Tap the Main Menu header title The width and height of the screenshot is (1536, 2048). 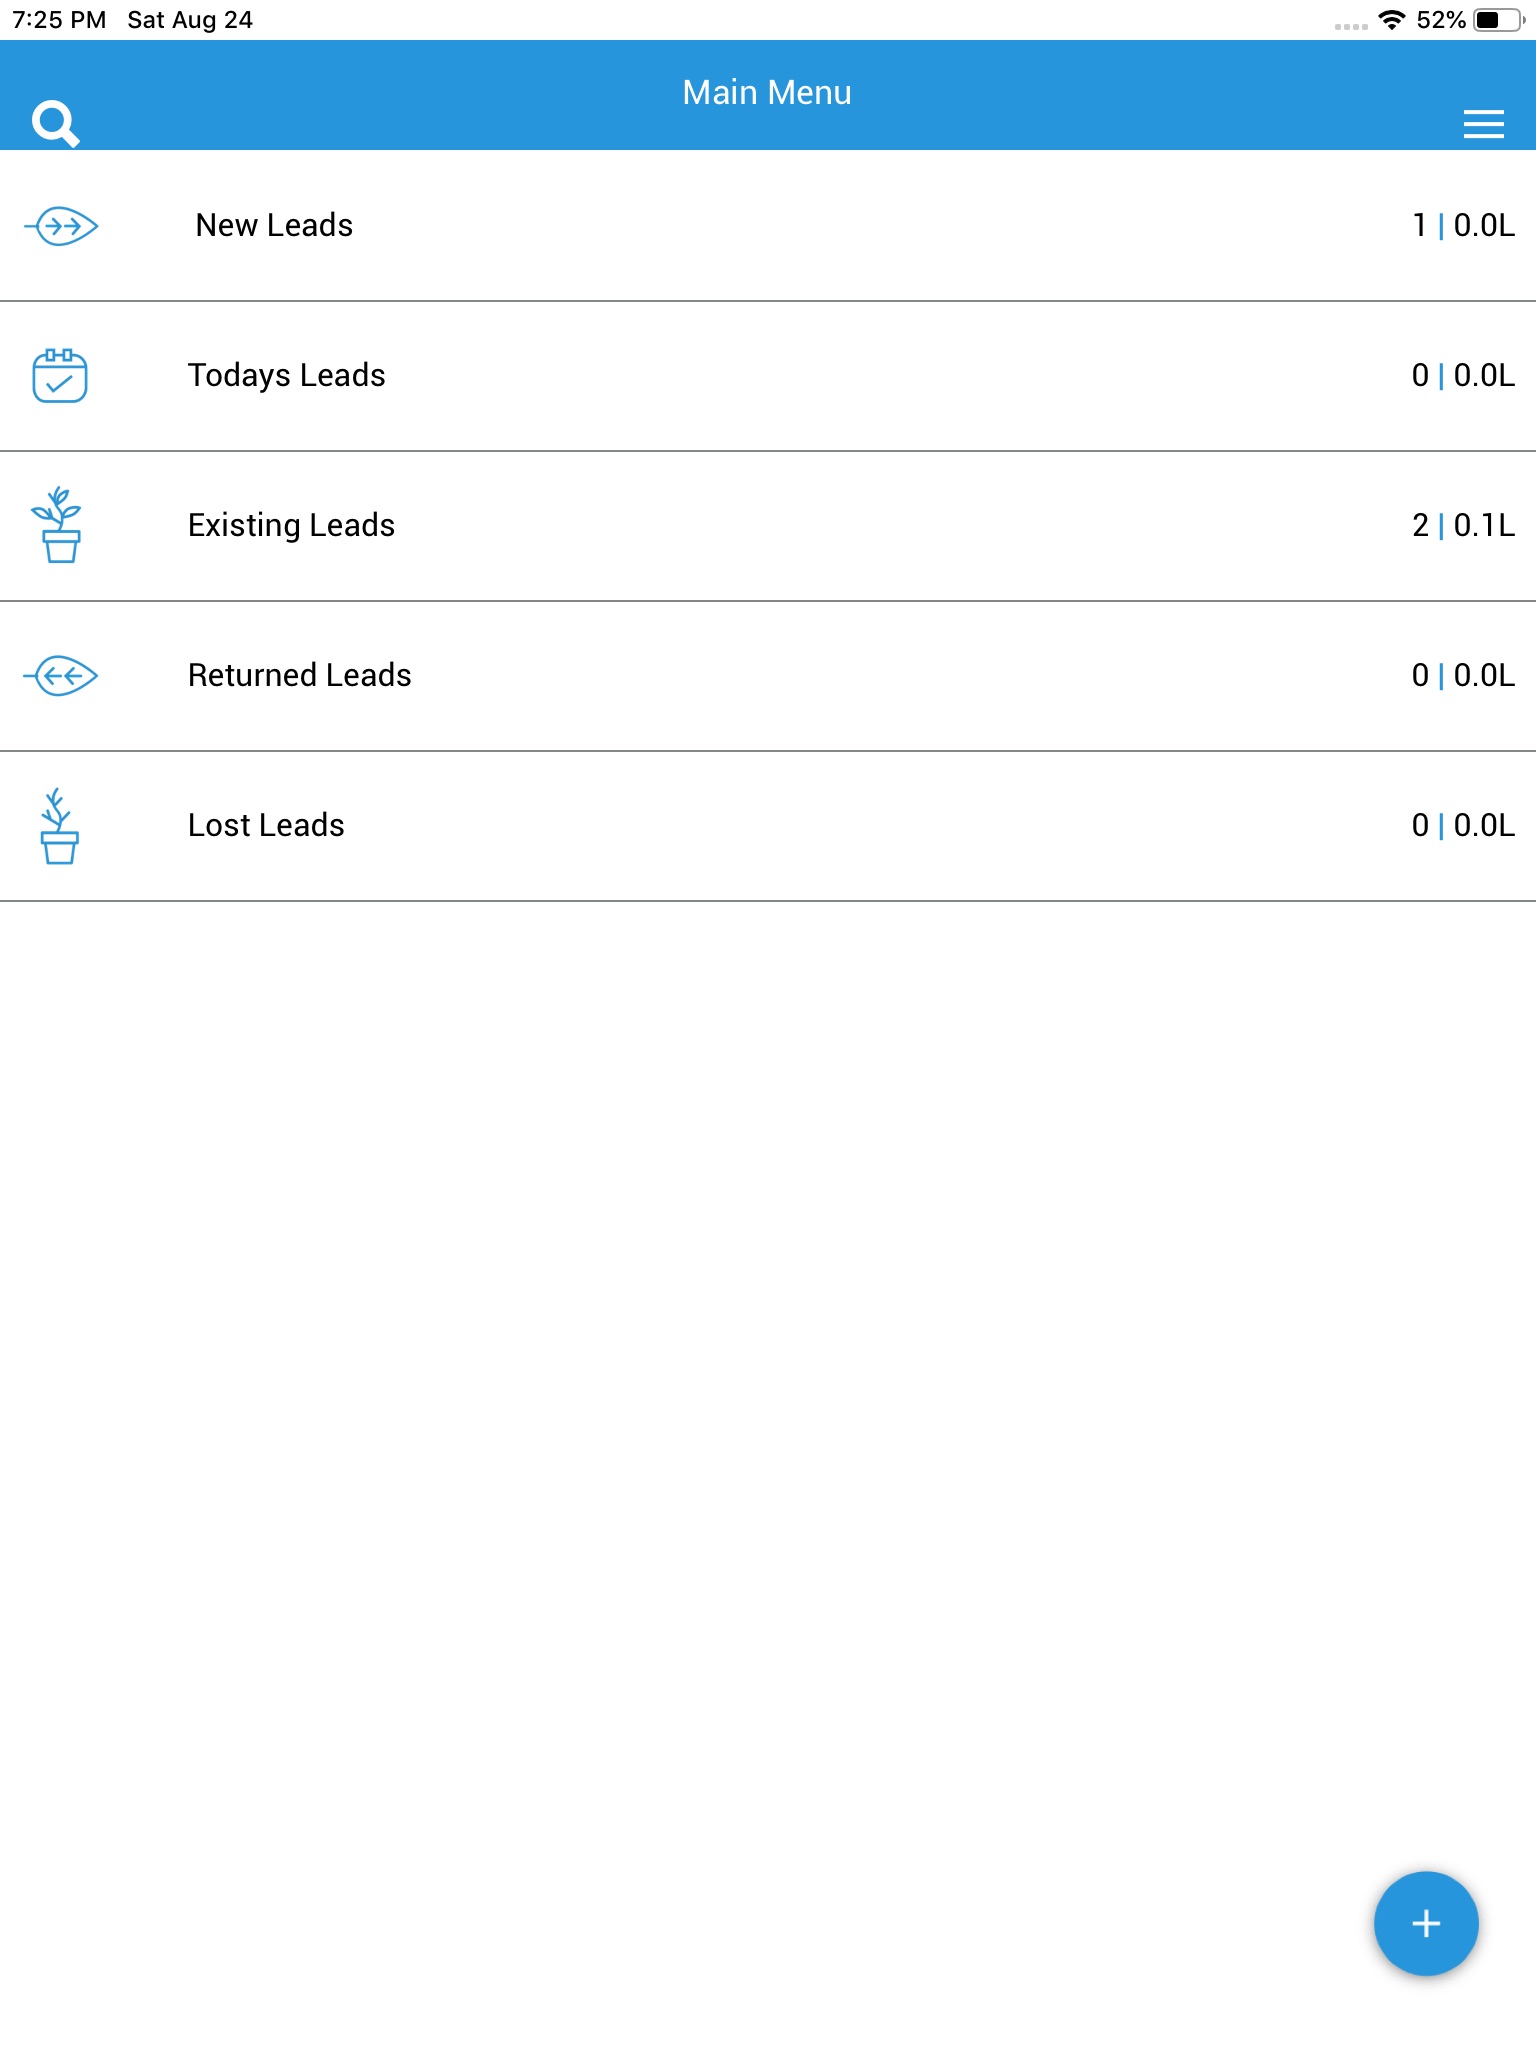point(767,93)
